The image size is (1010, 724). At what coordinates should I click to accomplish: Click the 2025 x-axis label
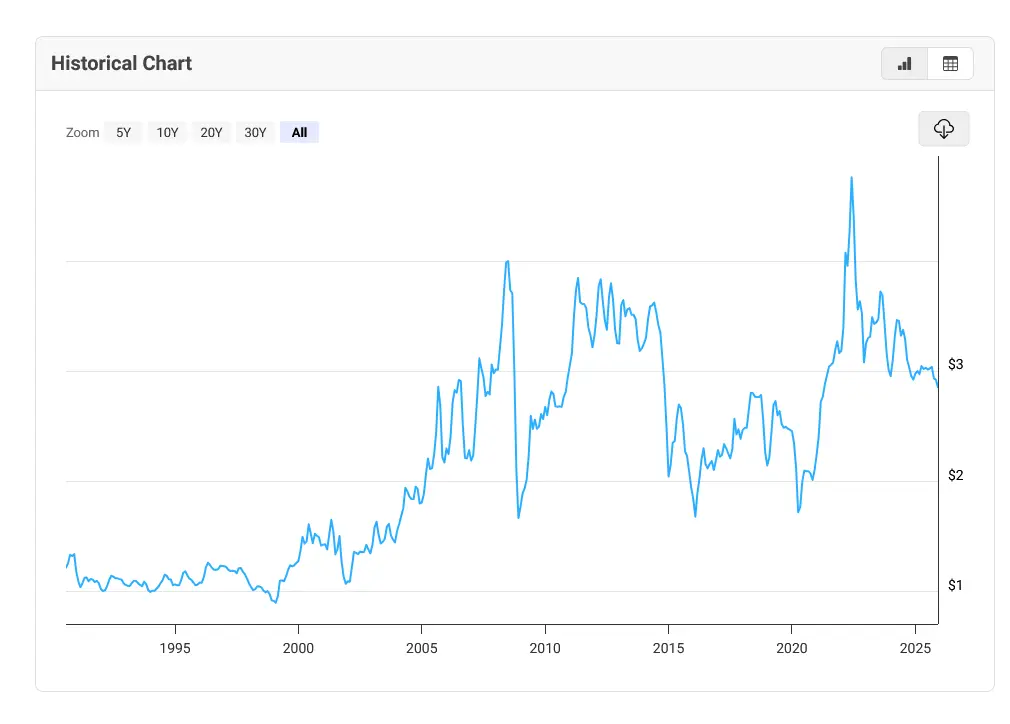pyautogui.click(x=915, y=648)
